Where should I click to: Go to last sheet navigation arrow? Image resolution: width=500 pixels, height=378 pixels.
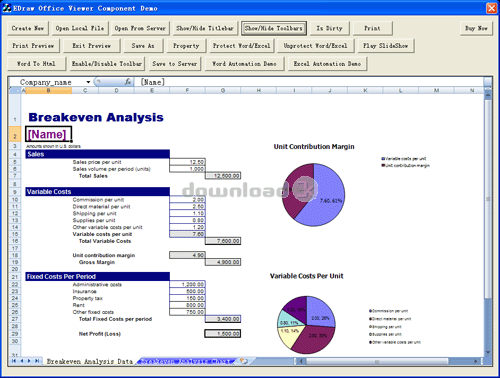point(37,361)
